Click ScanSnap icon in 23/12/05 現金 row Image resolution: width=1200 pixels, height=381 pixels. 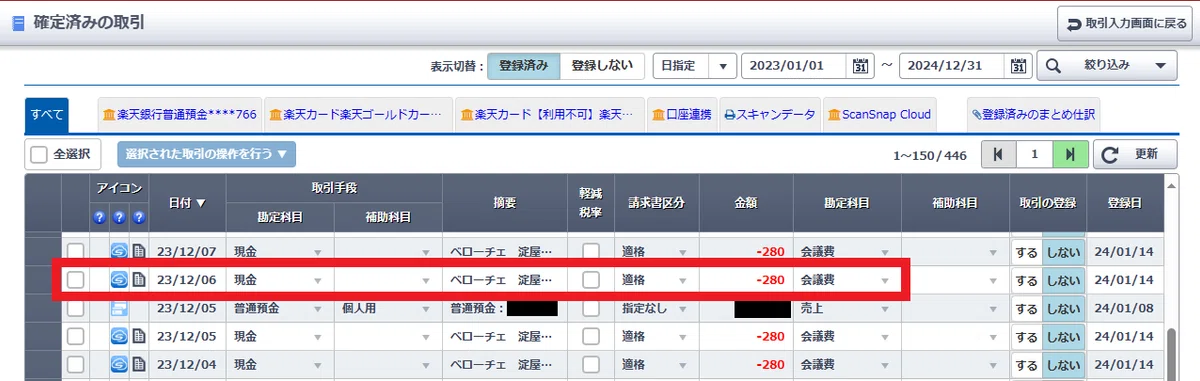coord(119,336)
